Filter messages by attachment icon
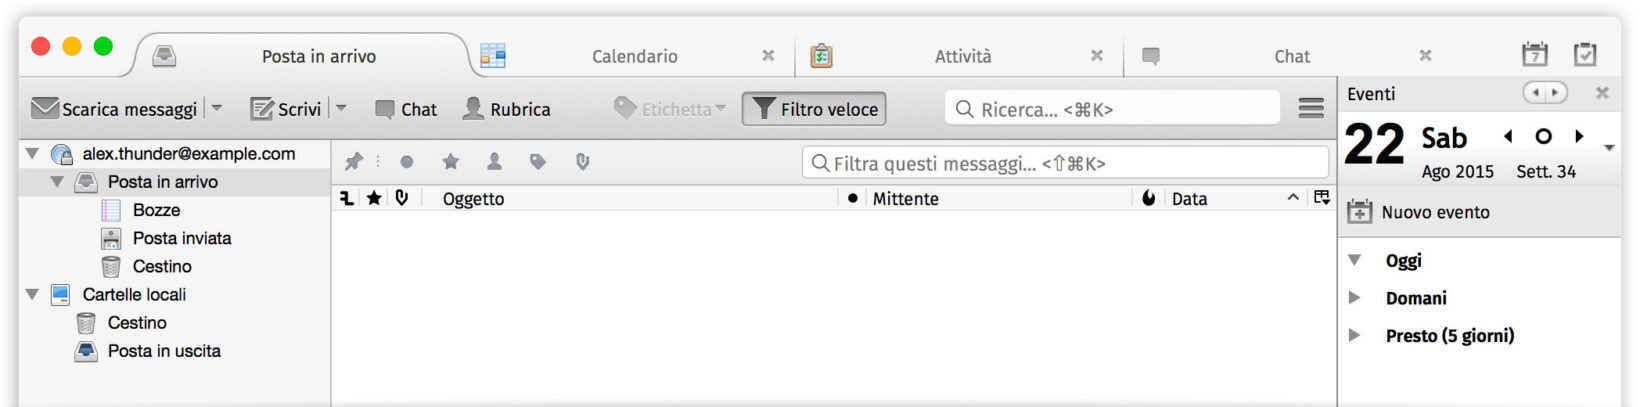The width and height of the screenshot is (1640, 407). click(583, 161)
